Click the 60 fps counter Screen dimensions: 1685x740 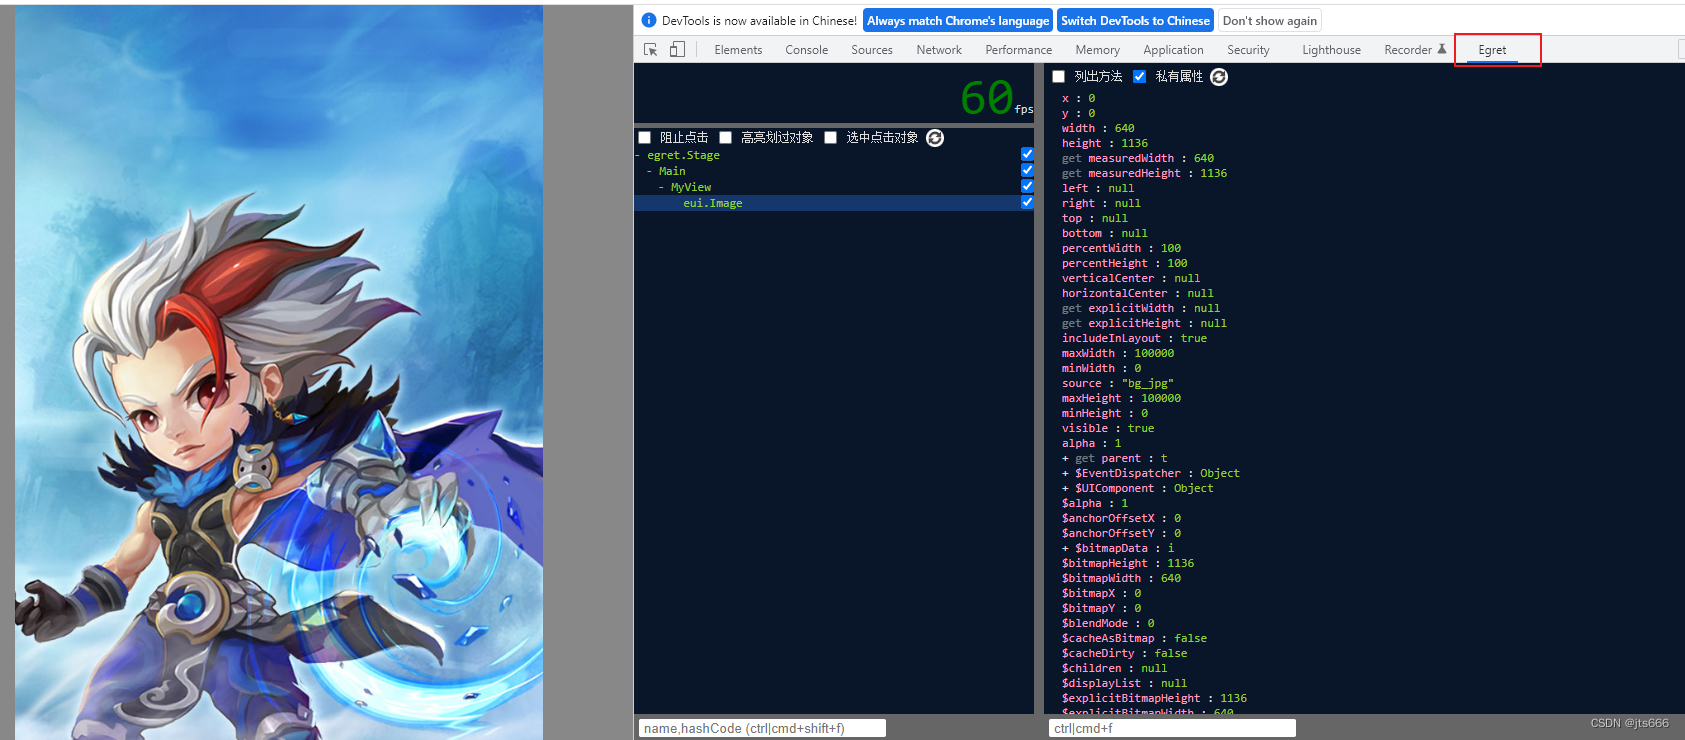(996, 97)
